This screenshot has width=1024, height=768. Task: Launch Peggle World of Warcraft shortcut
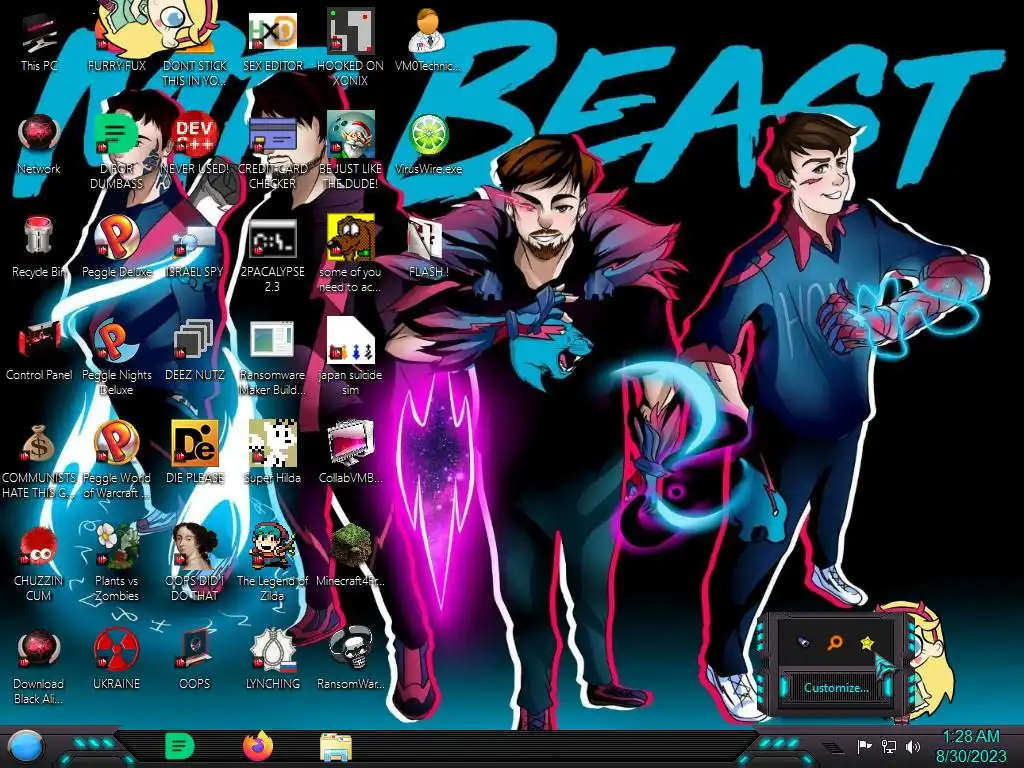point(116,443)
